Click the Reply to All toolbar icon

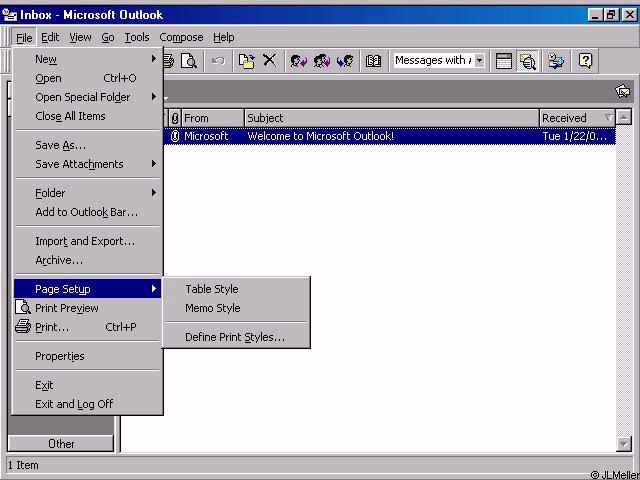(322, 61)
